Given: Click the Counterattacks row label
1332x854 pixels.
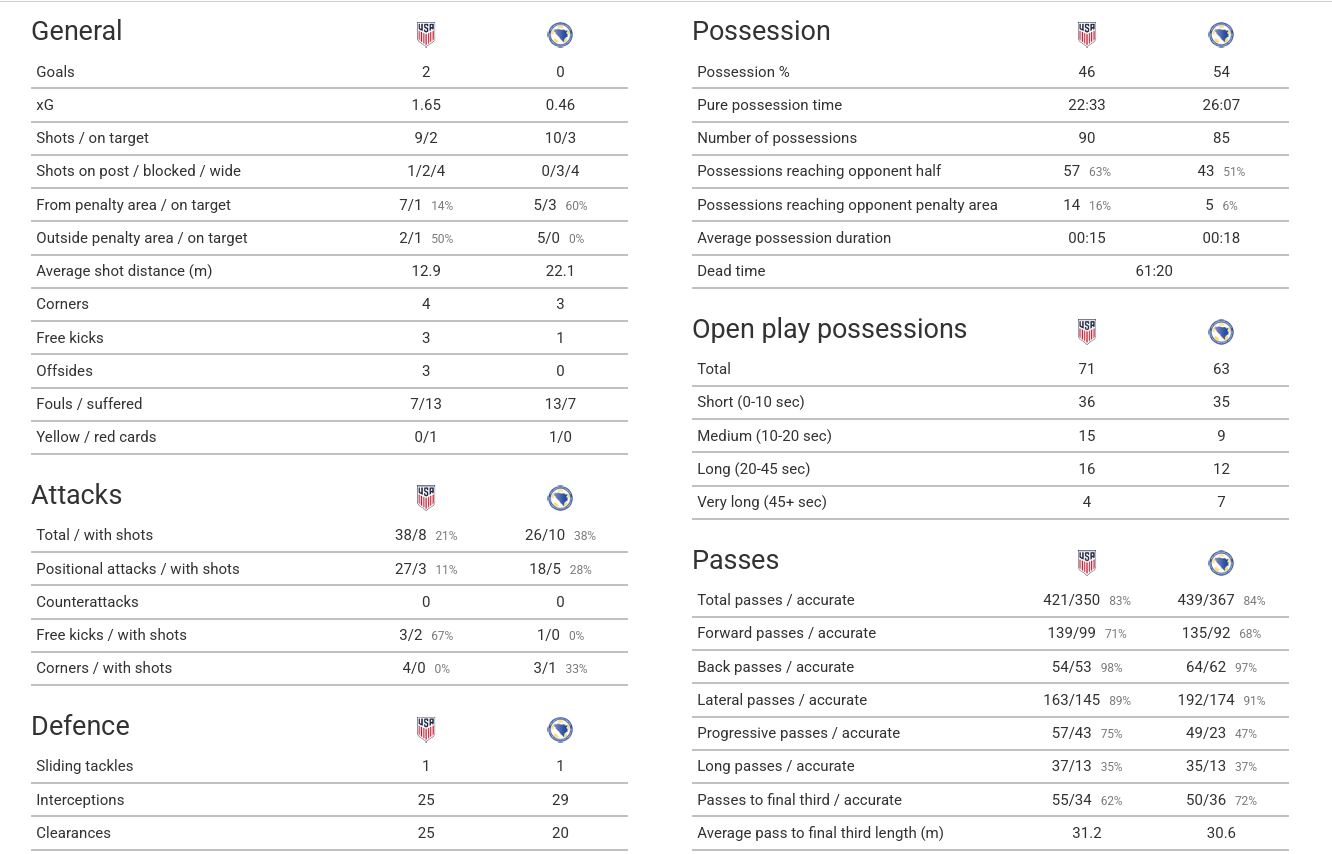Looking at the screenshot, I should click(x=87, y=602).
